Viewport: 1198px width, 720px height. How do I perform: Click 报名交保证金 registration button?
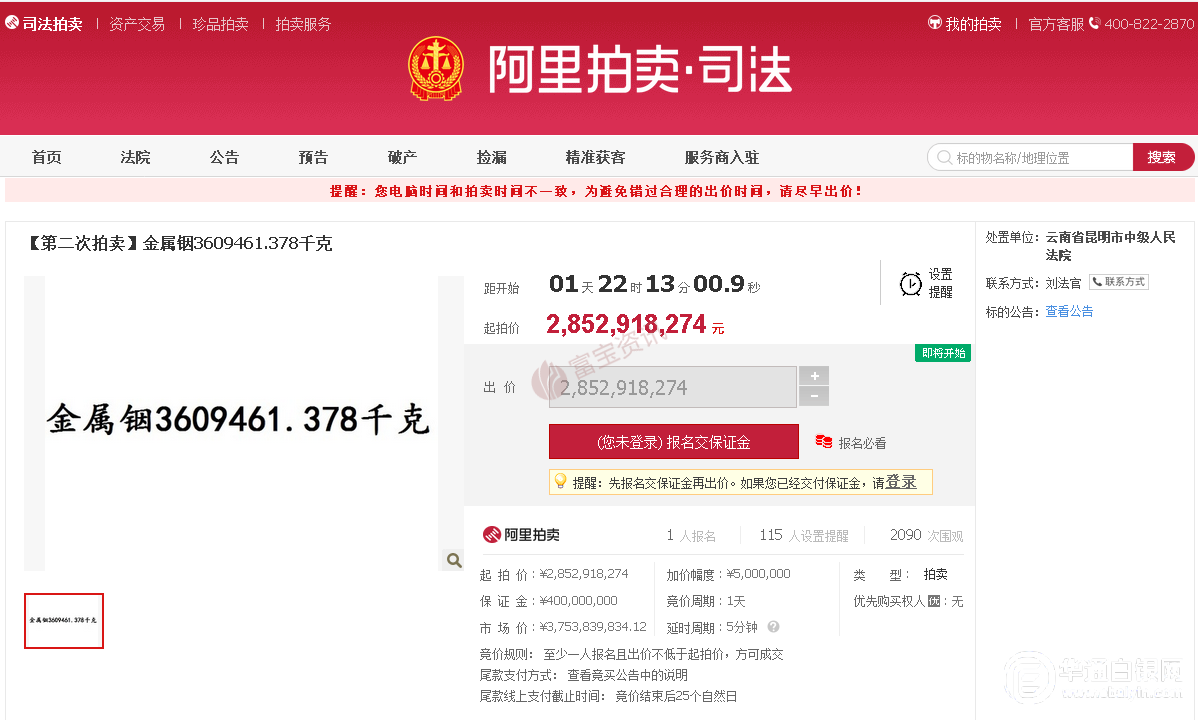(x=674, y=442)
